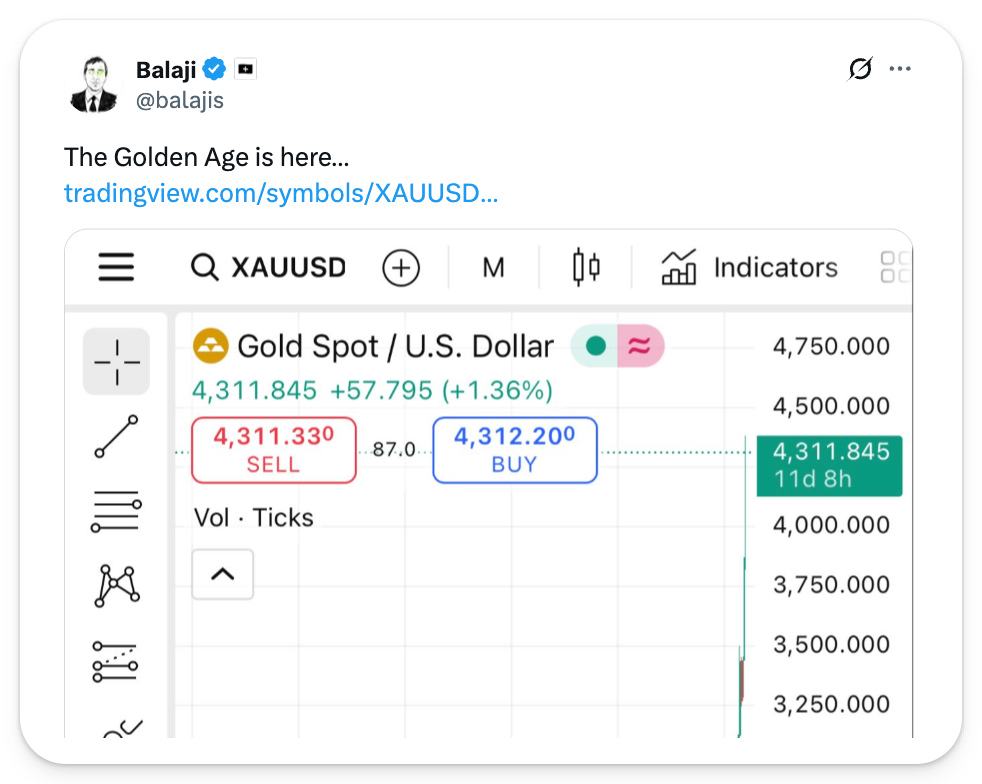Click the red SELL 4,311.33 button

273,450
